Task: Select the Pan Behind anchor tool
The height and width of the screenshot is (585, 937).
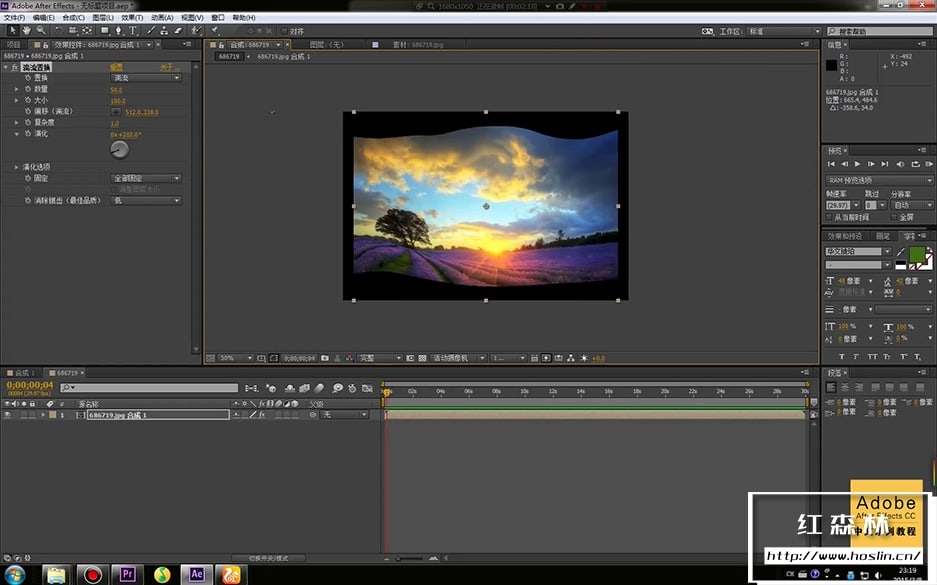Action: [87, 30]
